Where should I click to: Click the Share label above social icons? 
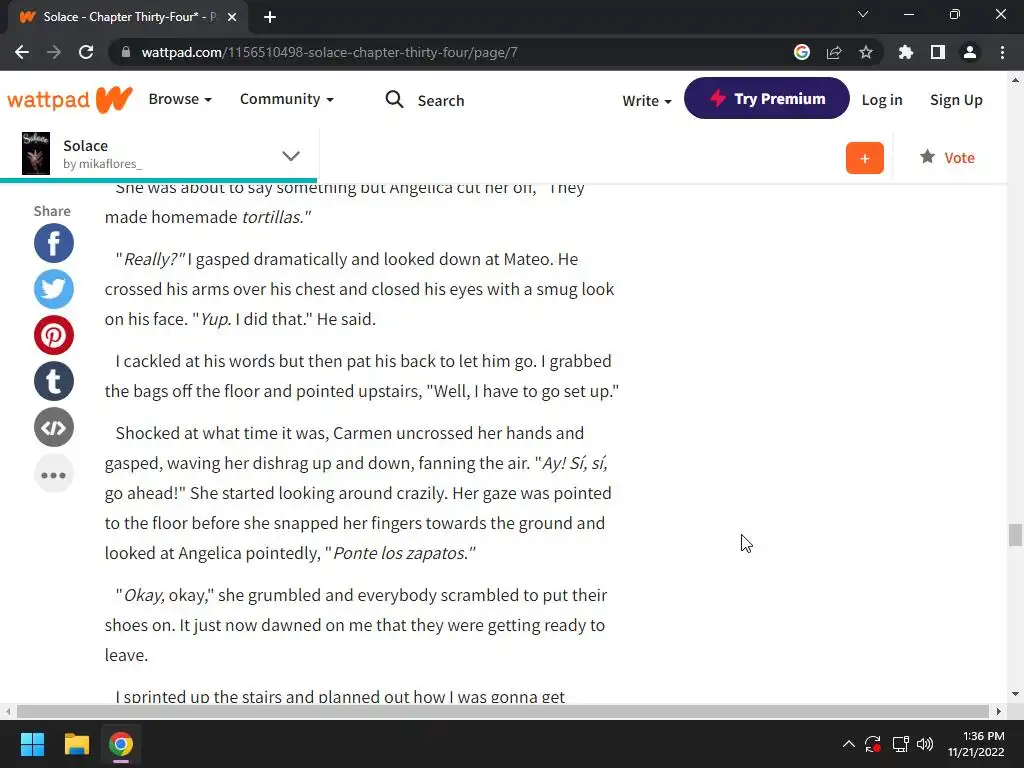pyautogui.click(x=52, y=211)
